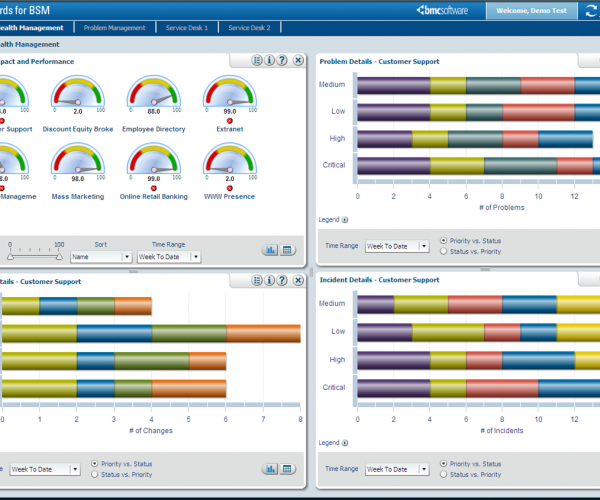Image resolution: width=600 pixels, height=500 pixels.
Task: Open options grid icon in Impact and Performance panel
Action: pos(257,60)
